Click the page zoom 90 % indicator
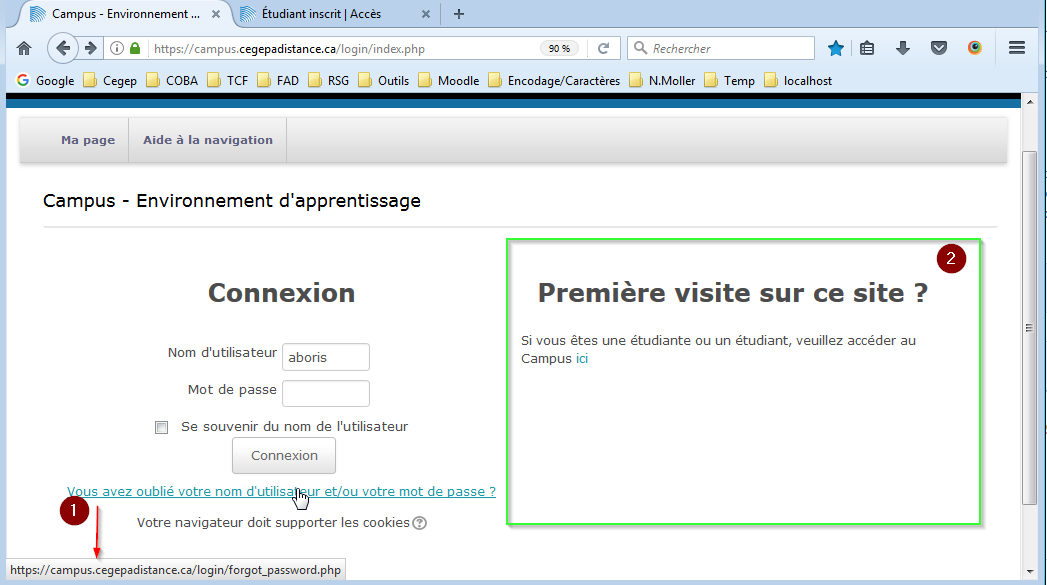This screenshot has height=585, width=1047. coord(559,48)
